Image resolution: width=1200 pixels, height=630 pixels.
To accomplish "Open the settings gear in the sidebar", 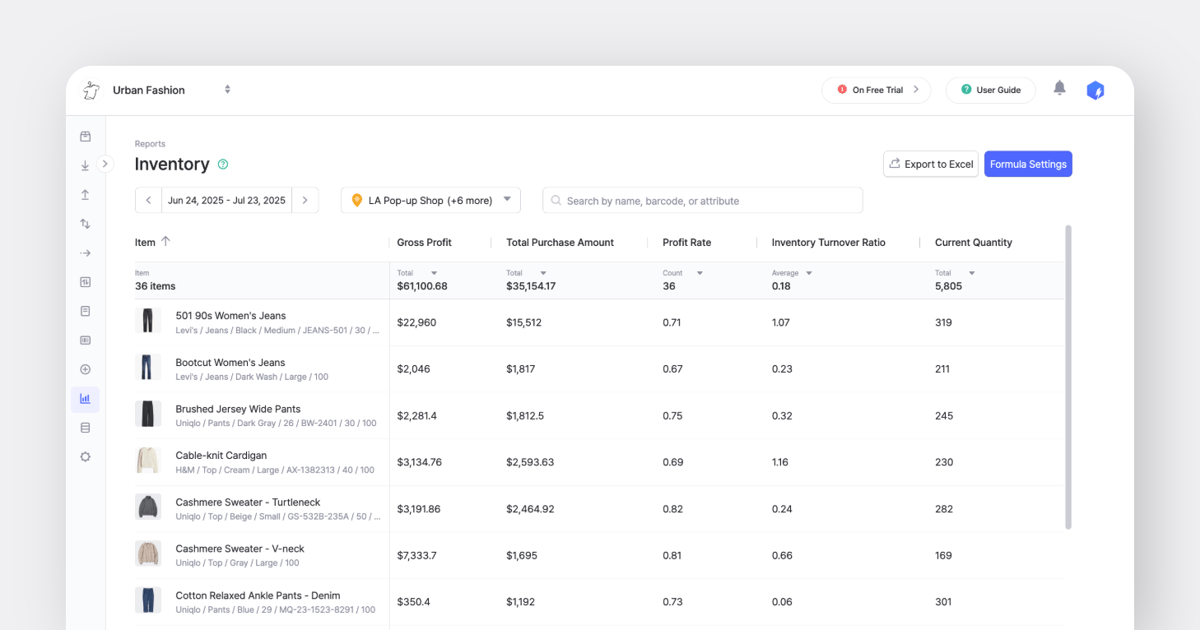I will click(85, 457).
